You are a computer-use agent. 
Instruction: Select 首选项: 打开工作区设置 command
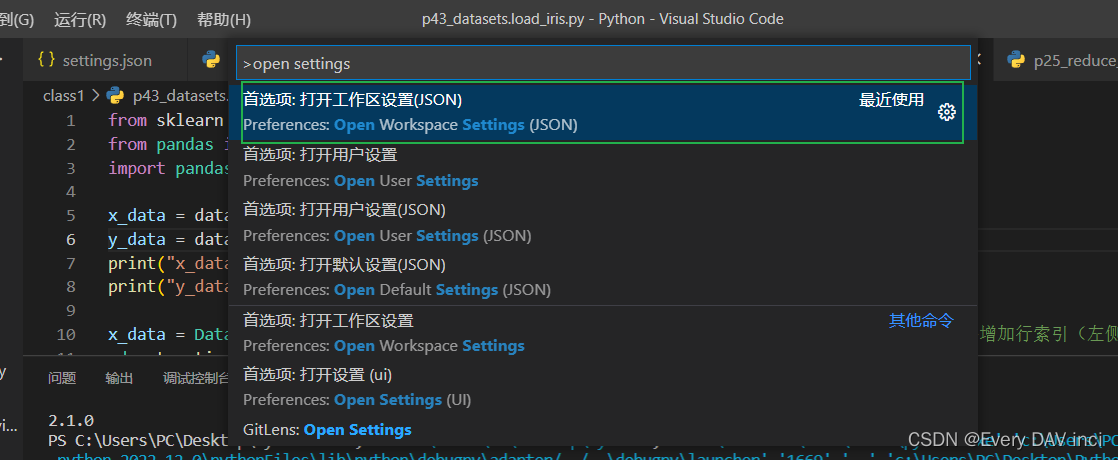[x=603, y=333]
